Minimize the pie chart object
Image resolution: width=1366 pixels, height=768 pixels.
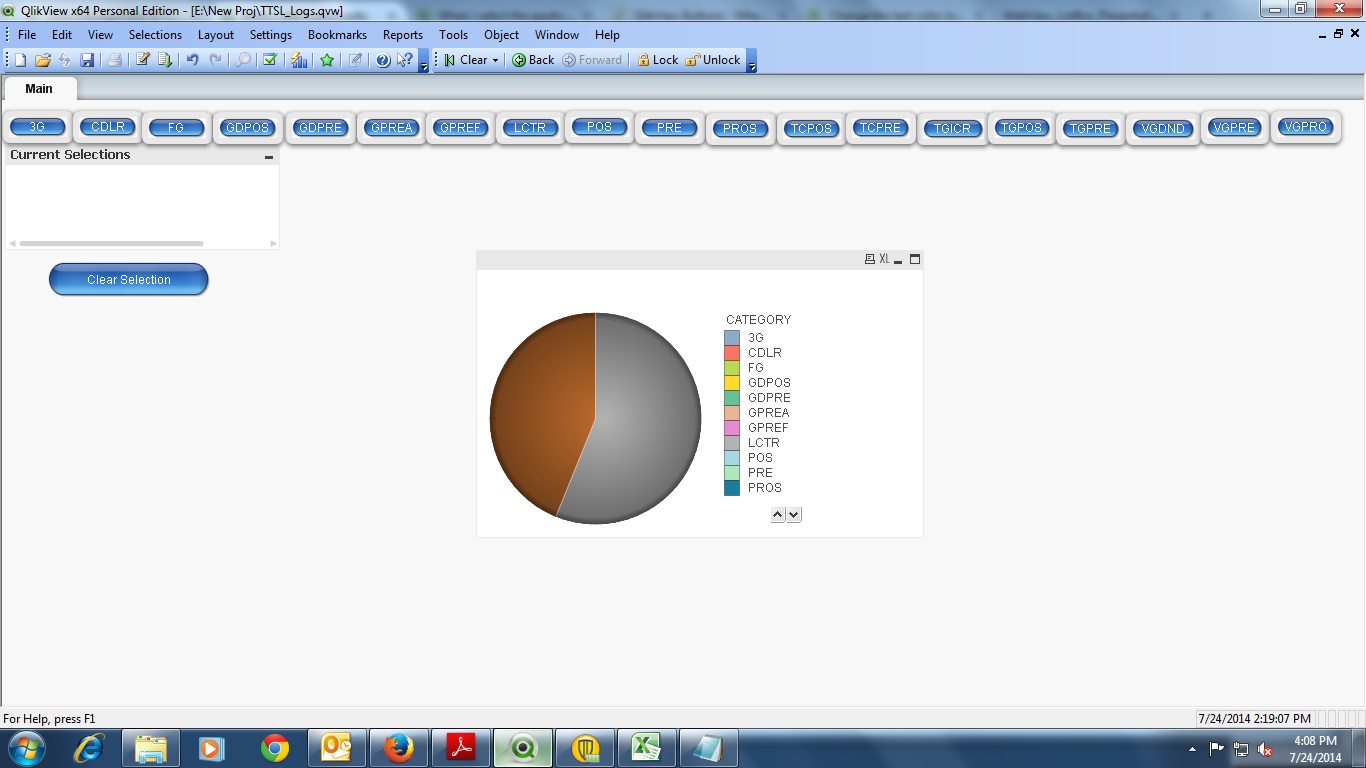(898, 259)
